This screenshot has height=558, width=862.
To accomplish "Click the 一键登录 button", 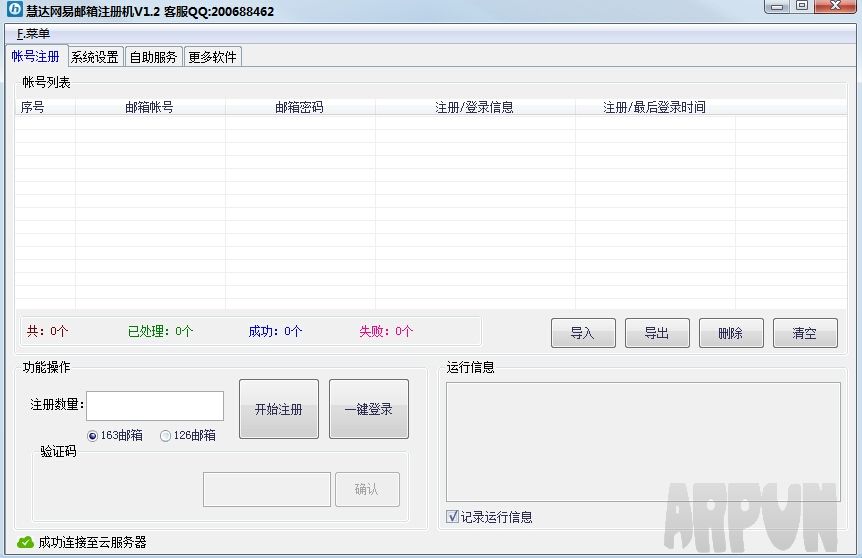I will click(x=368, y=409).
